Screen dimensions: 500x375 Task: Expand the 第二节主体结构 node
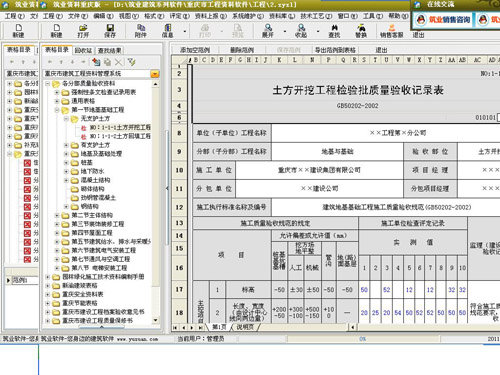pos(57,215)
